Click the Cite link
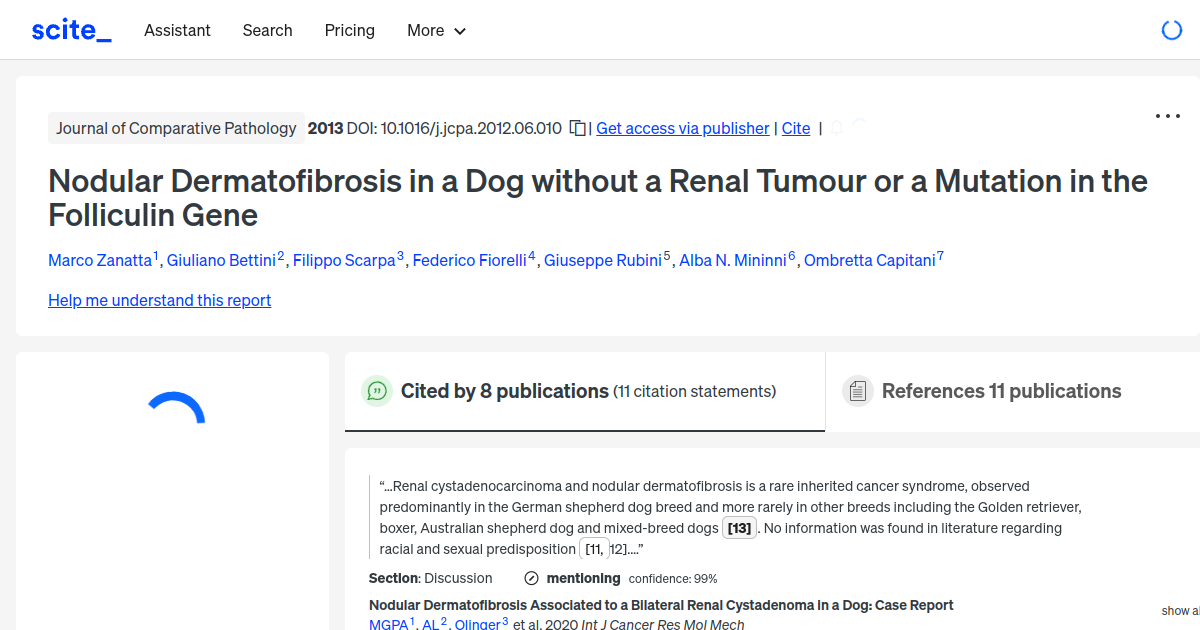Viewport: 1200px width, 630px height. pyautogui.click(x=796, y=128)
